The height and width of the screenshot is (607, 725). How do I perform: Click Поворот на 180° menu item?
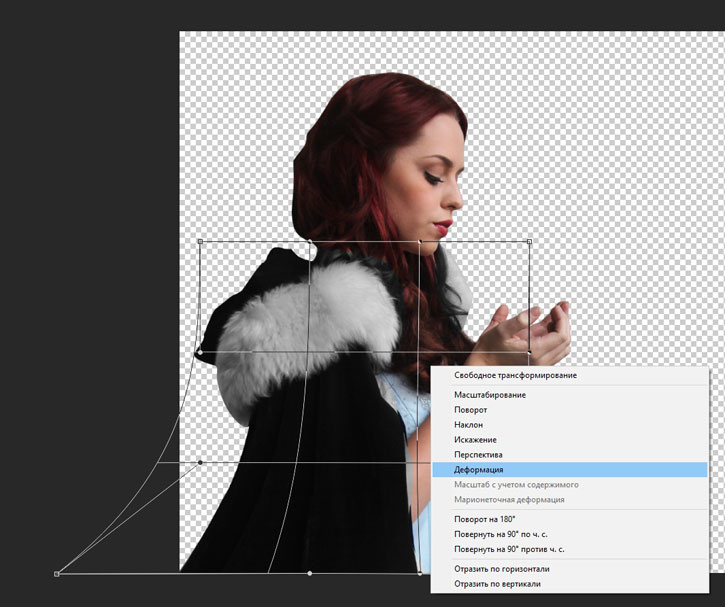[570, 519]
